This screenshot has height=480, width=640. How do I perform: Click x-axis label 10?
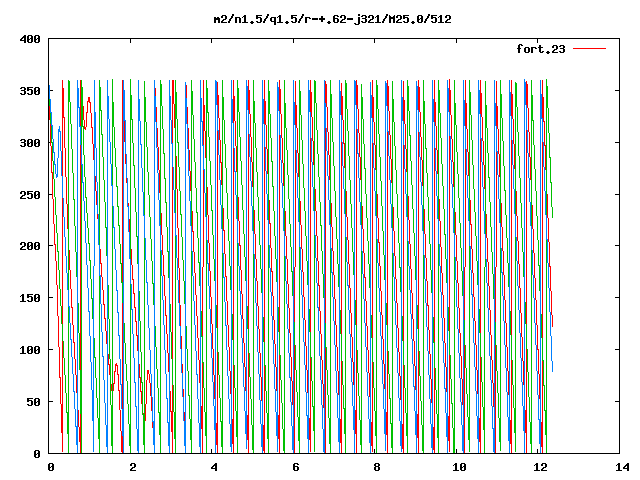459,467
